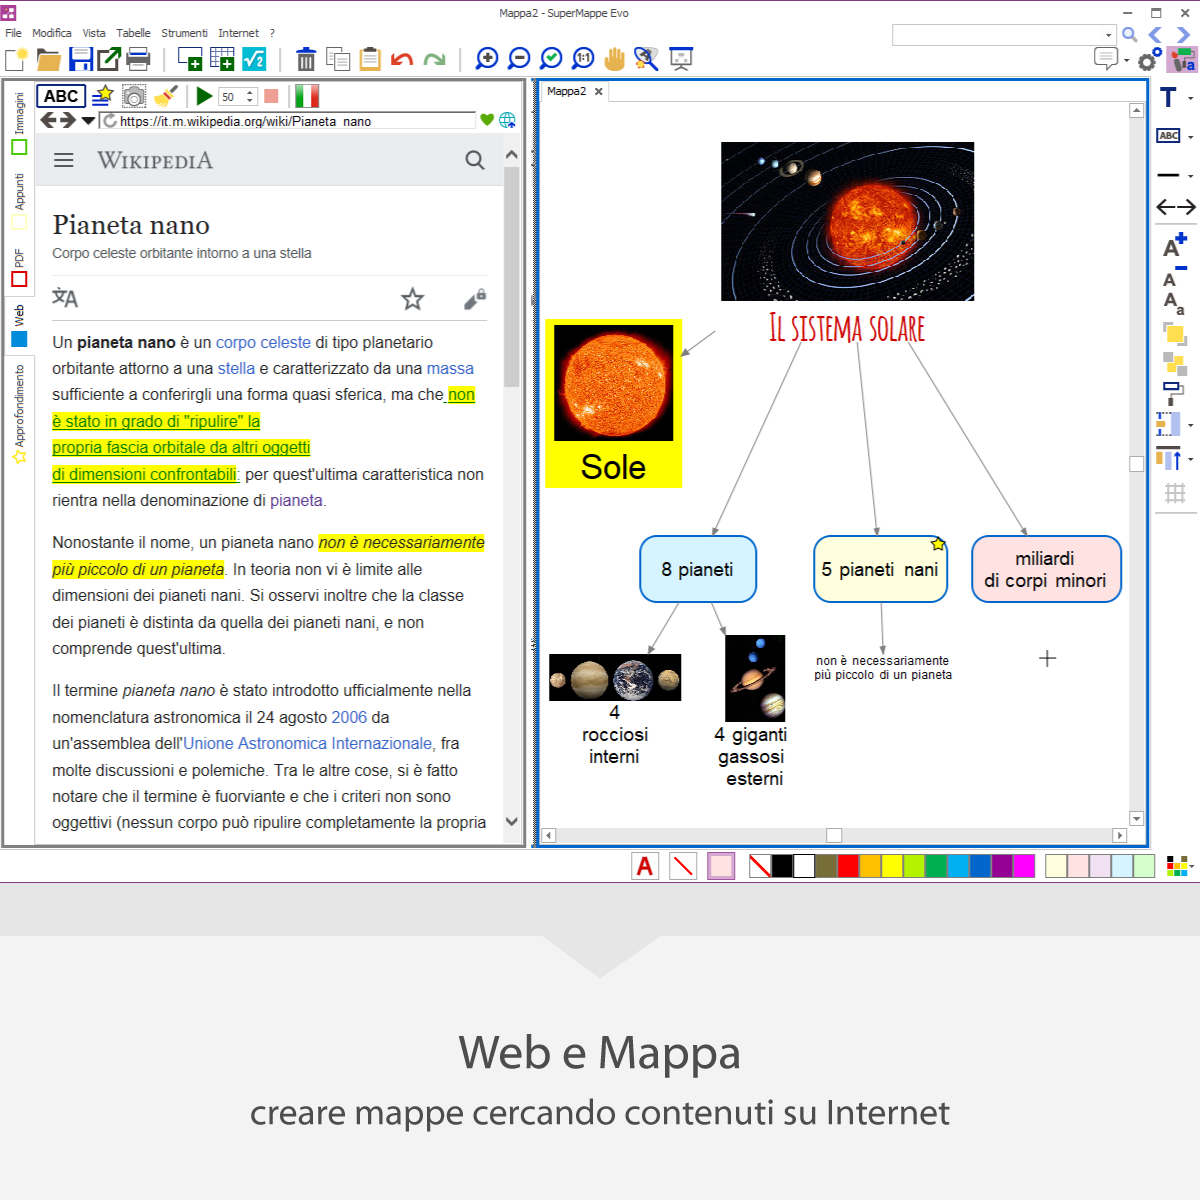Clear highlights with the broom icon
Viewport: 1200px width, 1200px height.
166,96
